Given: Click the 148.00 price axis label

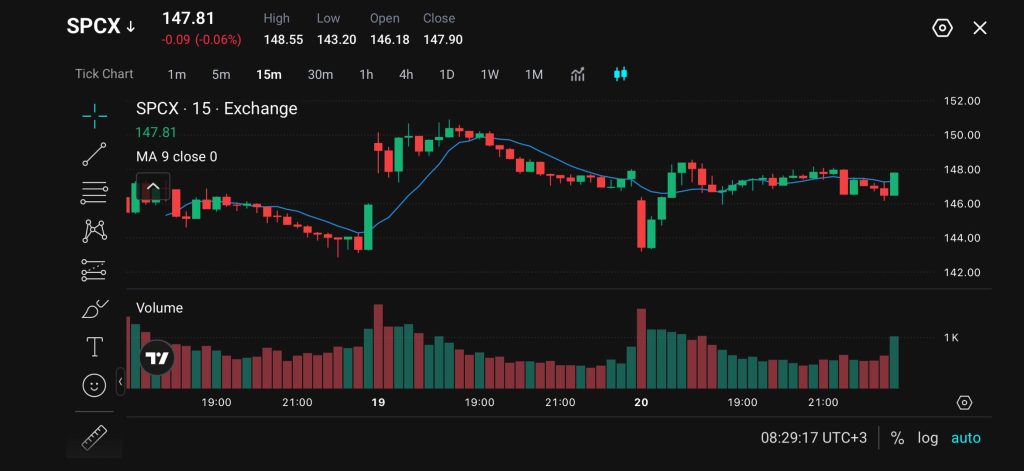Looking at the screenshot, I should point(962,170).
